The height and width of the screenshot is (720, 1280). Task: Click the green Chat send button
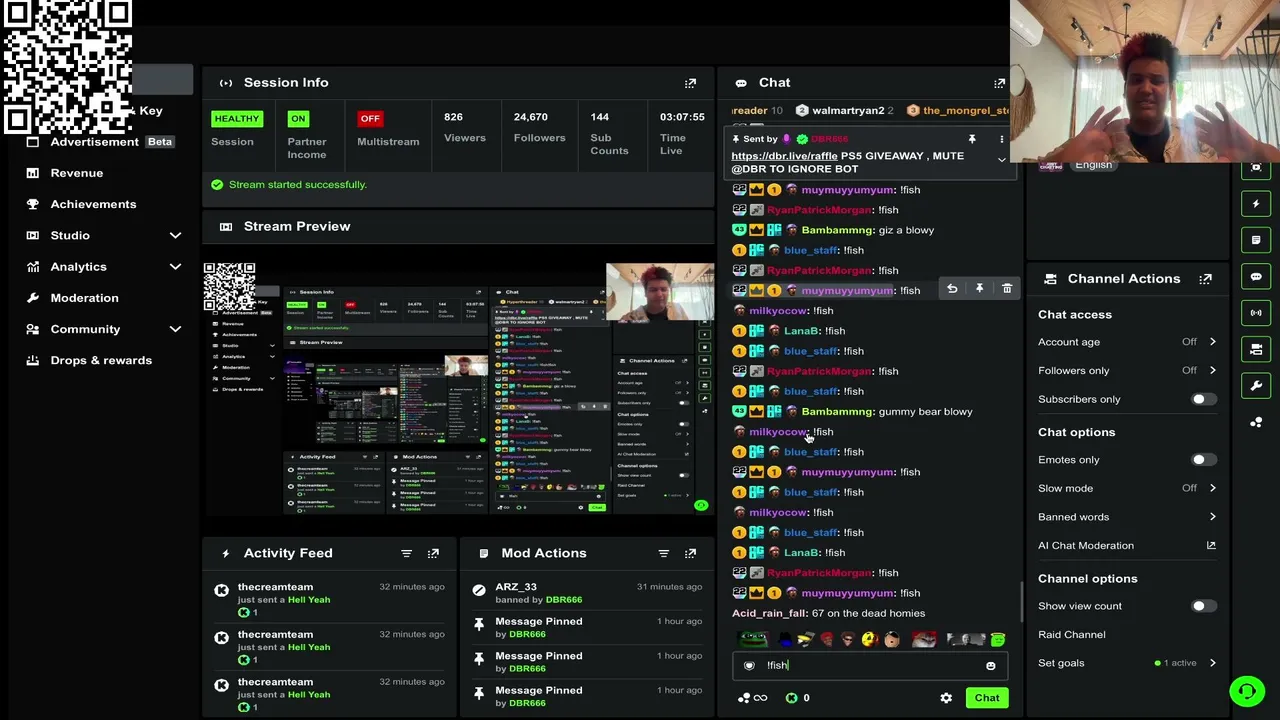[987, 698]
